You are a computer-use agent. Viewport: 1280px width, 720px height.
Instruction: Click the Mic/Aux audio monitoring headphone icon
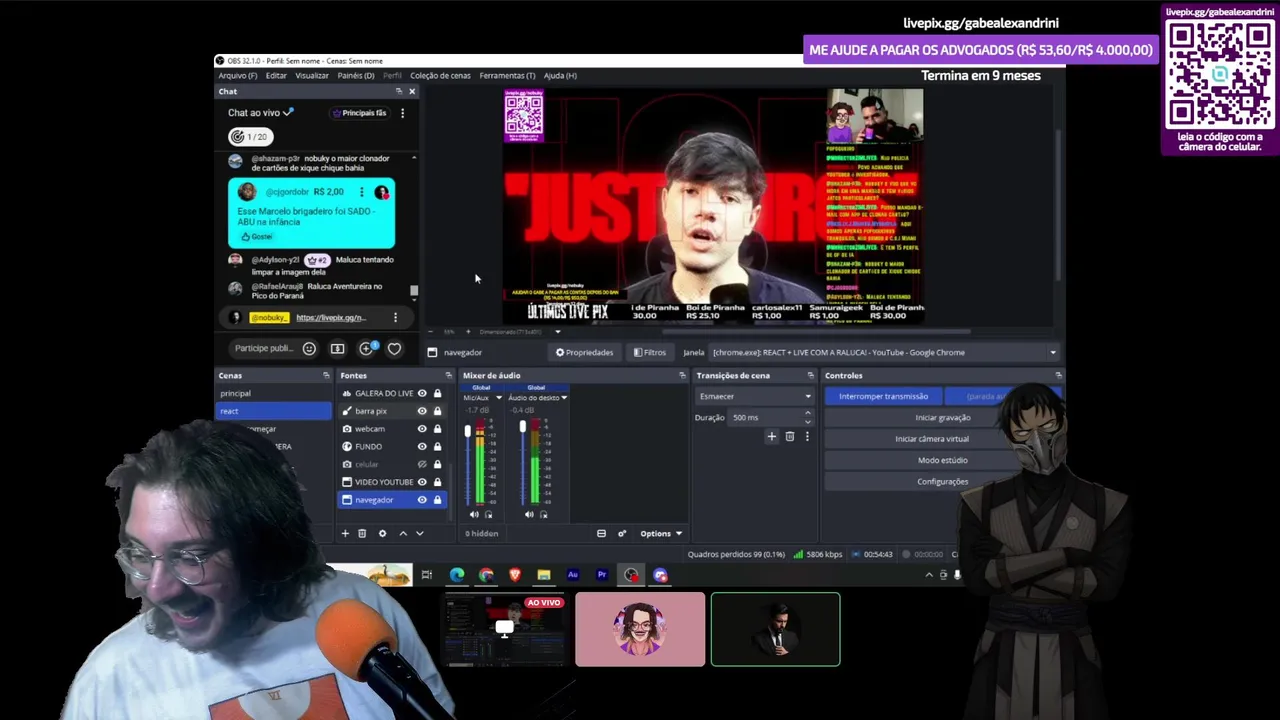(x=488, y=514)
